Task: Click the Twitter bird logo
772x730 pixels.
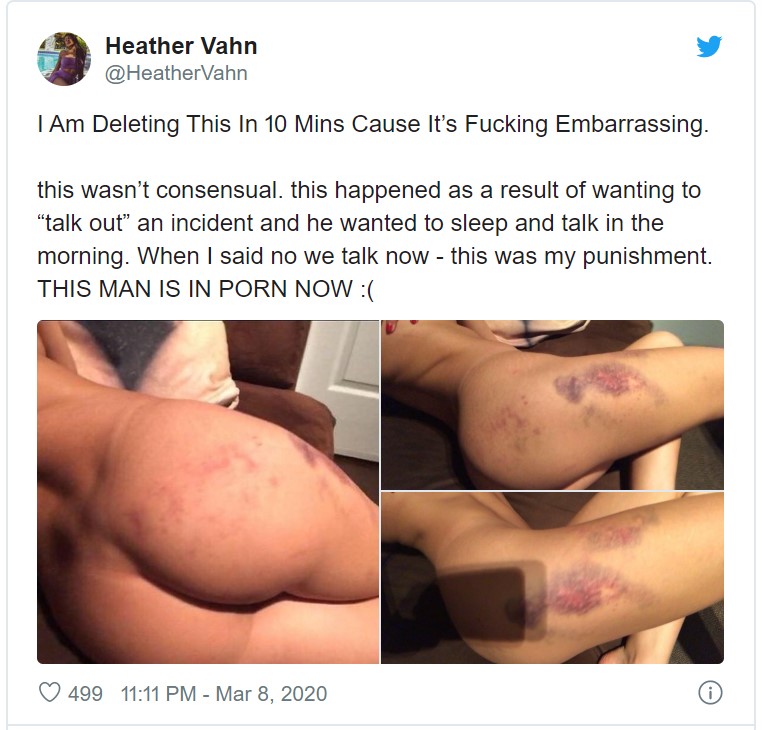Action: pyautogui.click(x=709, y=46)
